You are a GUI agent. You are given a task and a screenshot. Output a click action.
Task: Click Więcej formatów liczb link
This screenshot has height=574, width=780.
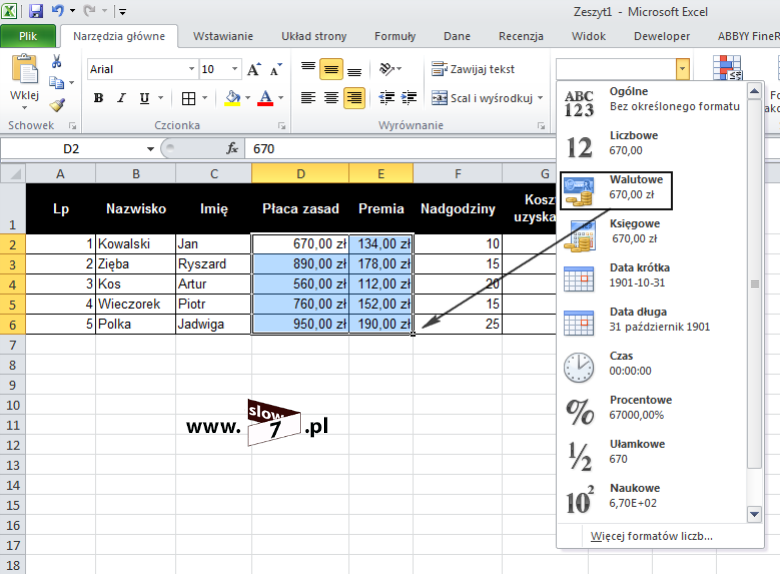tap(651, 536)
